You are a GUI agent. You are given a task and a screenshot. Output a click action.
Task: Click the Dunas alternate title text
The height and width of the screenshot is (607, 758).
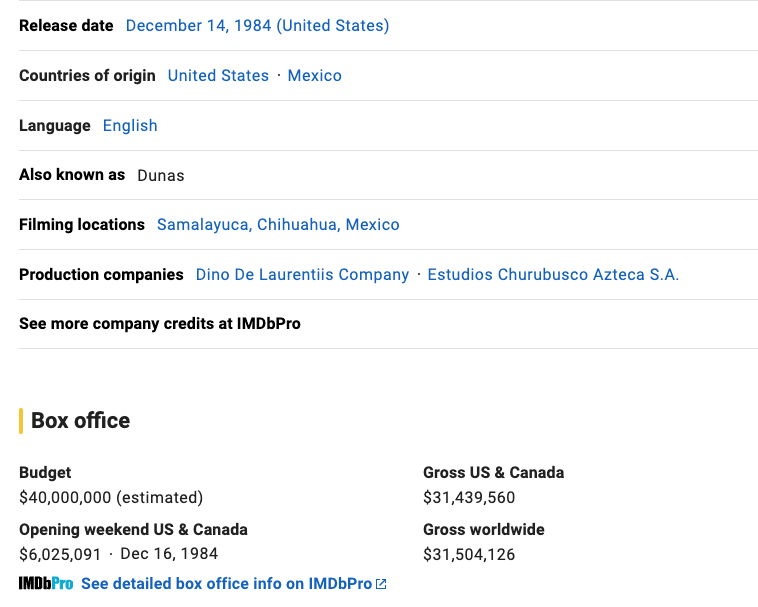pyautogui.click(x=160, y=175)
